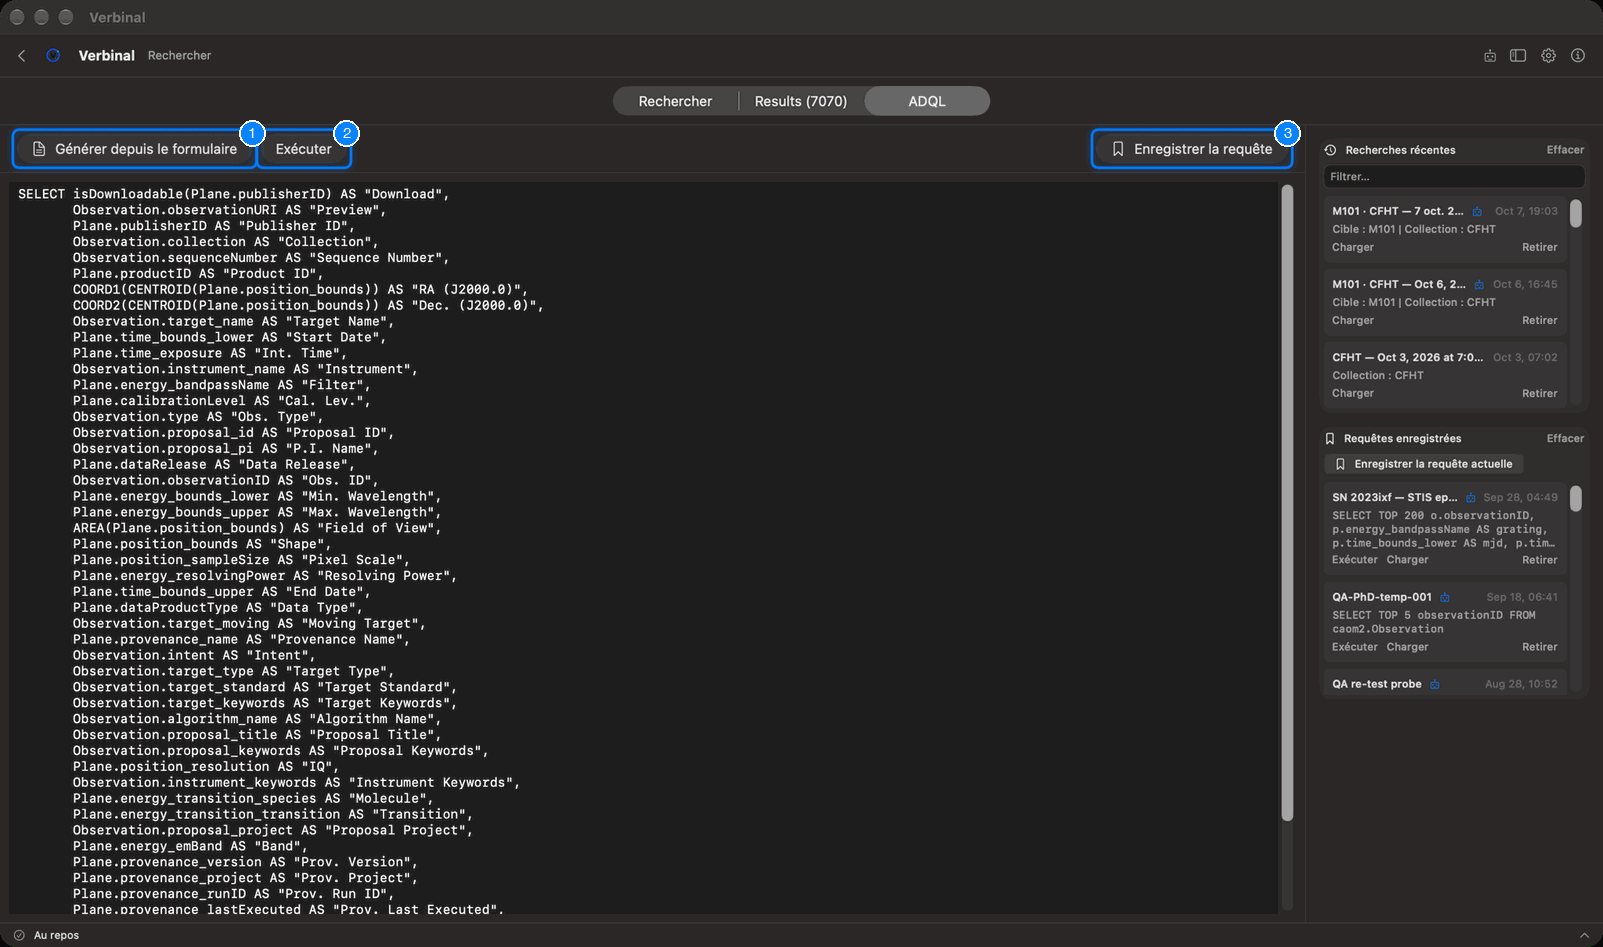The image size is (1603, 947).
Task: Click robot icon beside QA-PhD-temp-001
Action: 1445,597
